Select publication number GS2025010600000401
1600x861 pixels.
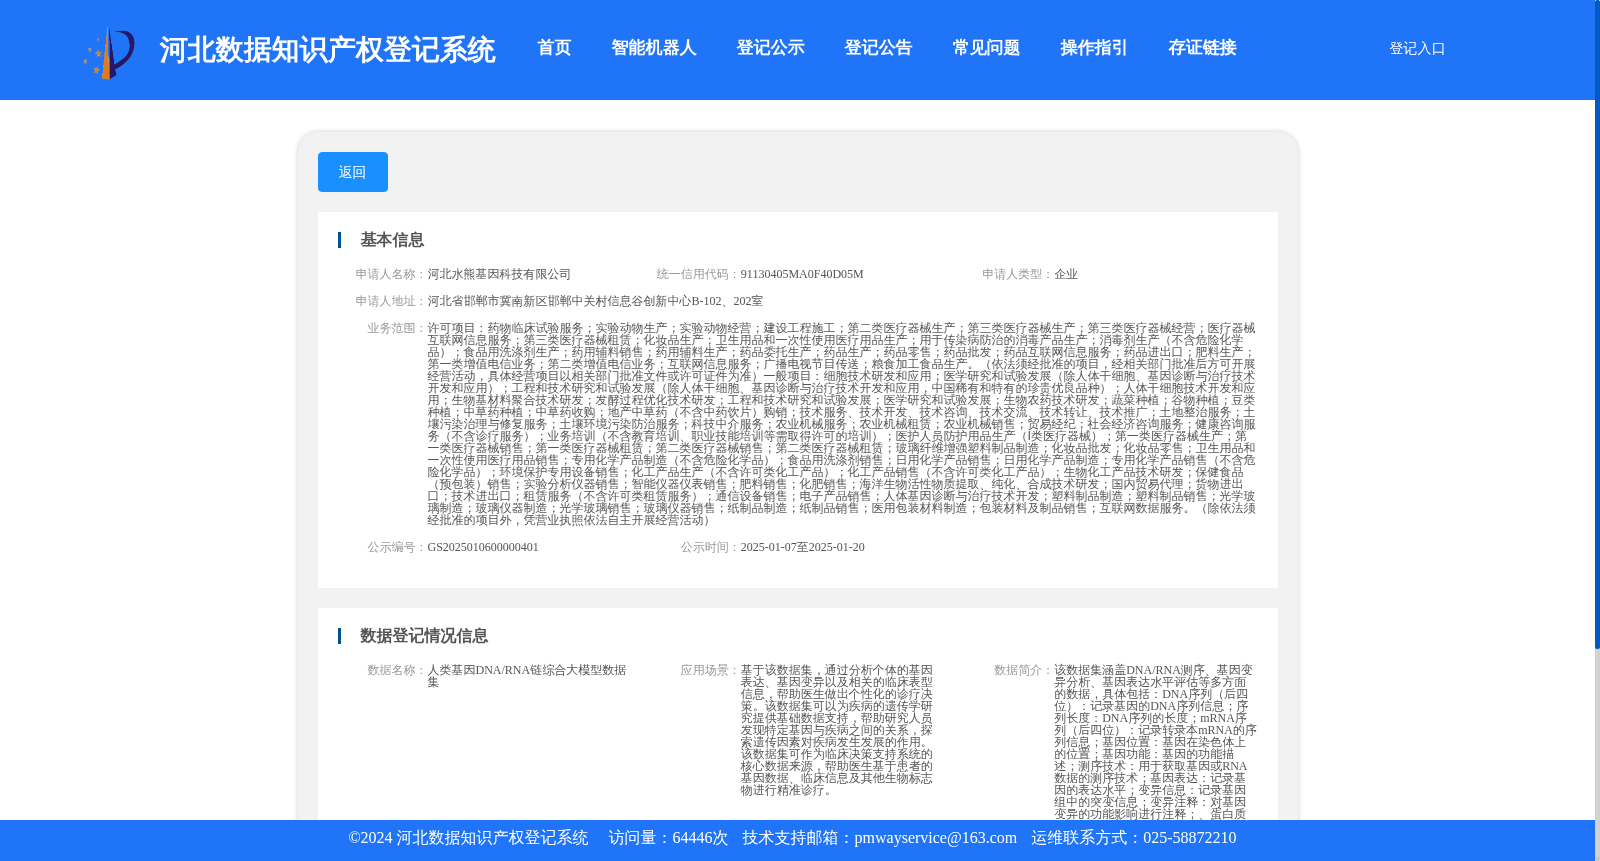pyautogui.click(x=483, y=547)
